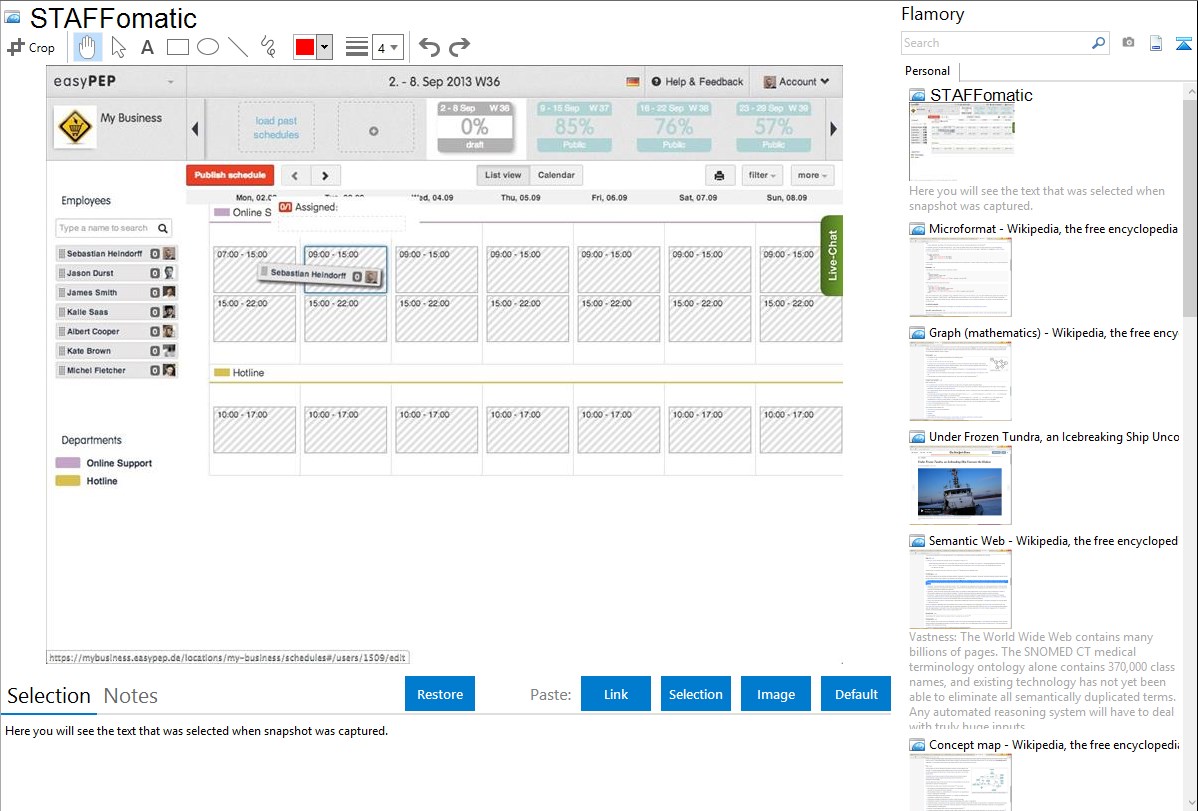This screenshot has width=1198, height=811.
Task: Click the blue upward arrow icon
Action: [1183, 43]
